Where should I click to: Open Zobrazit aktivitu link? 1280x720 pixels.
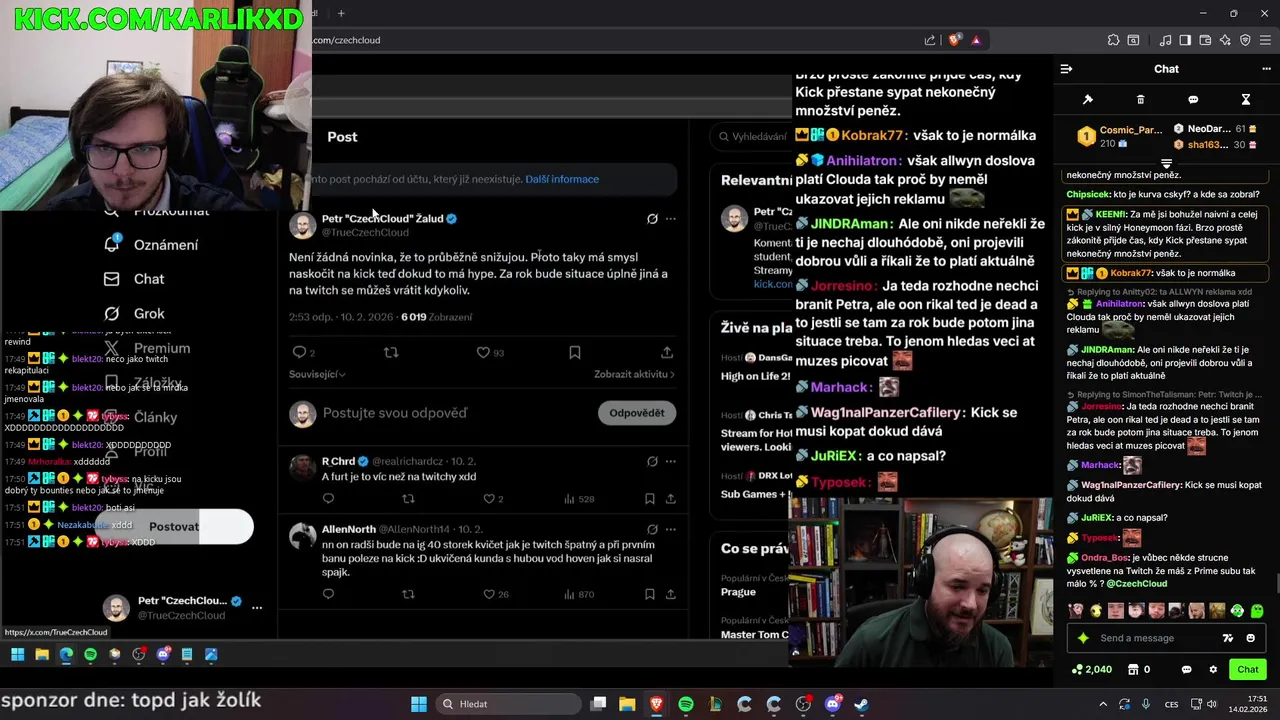pyautogui.click(x=634, y=374)
